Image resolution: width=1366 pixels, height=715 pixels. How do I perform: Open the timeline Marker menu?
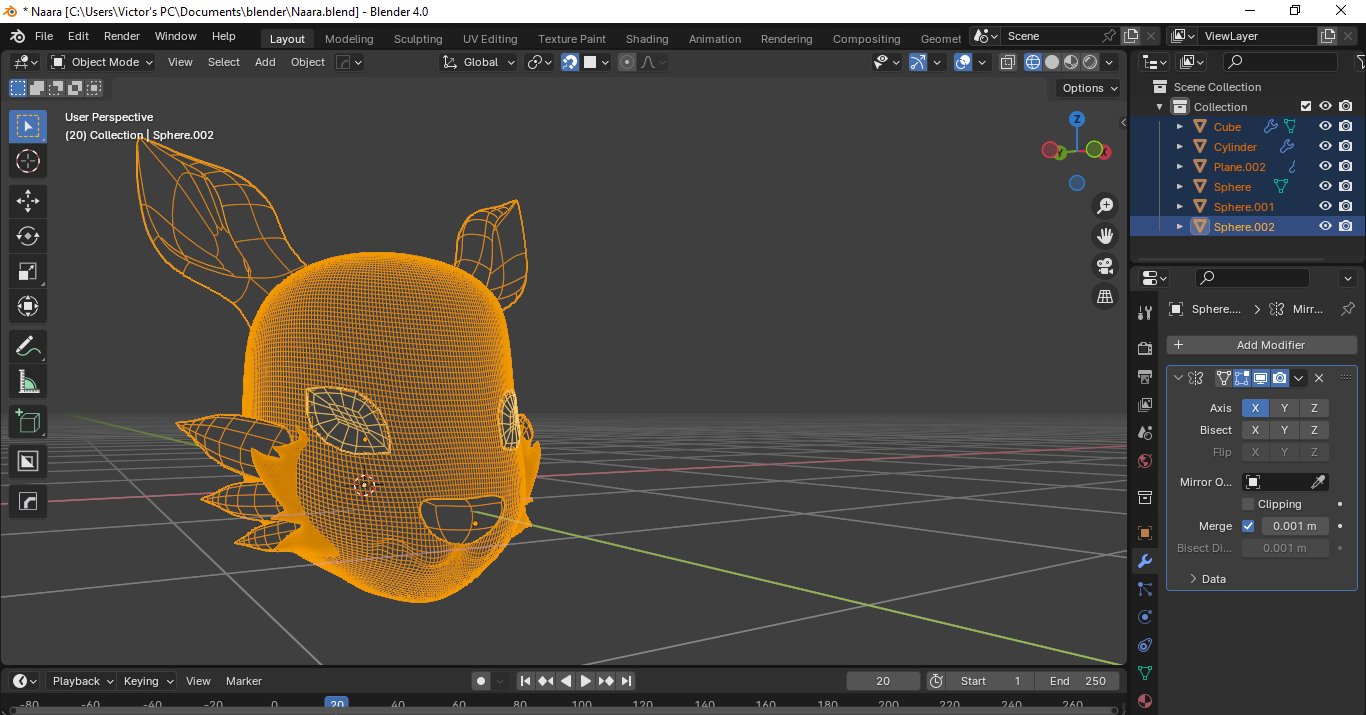point(244,681)
